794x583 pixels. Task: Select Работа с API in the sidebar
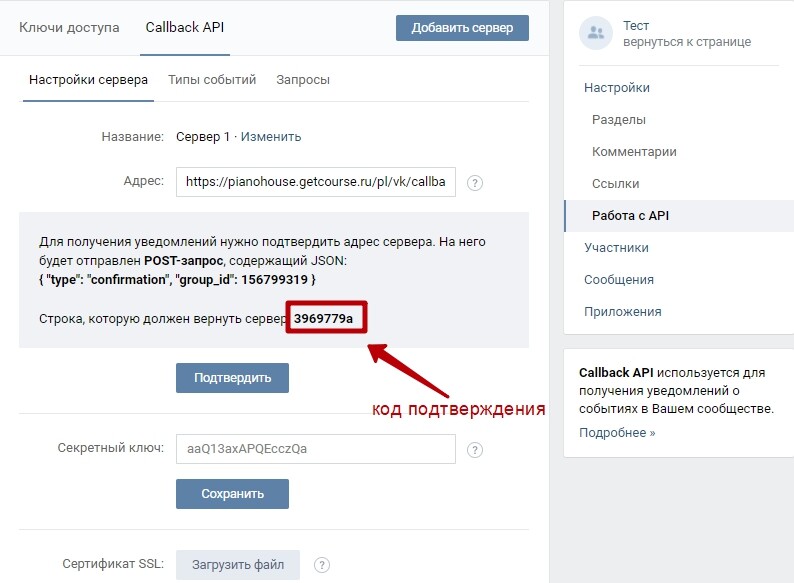coord(679,216)
